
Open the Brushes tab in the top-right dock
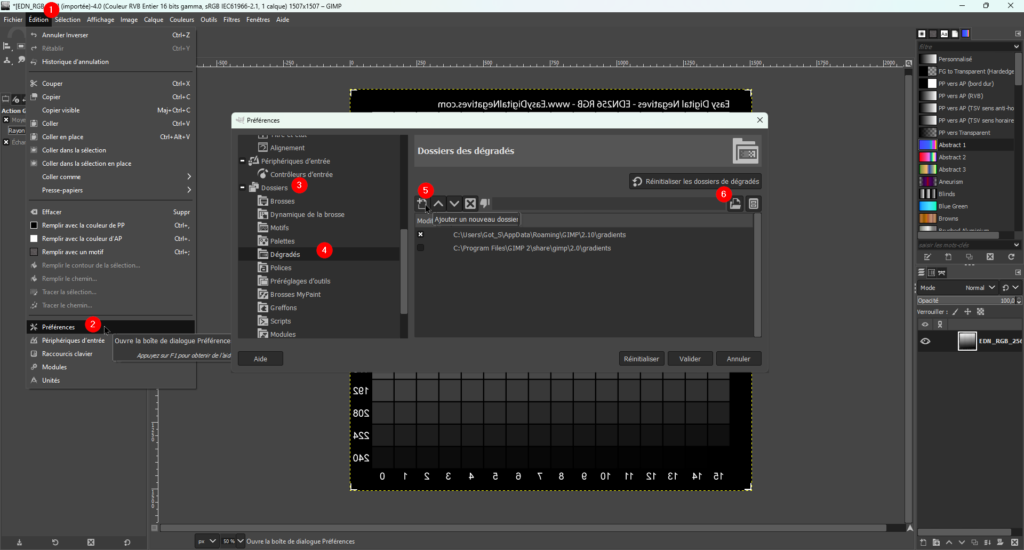point(921,34)
